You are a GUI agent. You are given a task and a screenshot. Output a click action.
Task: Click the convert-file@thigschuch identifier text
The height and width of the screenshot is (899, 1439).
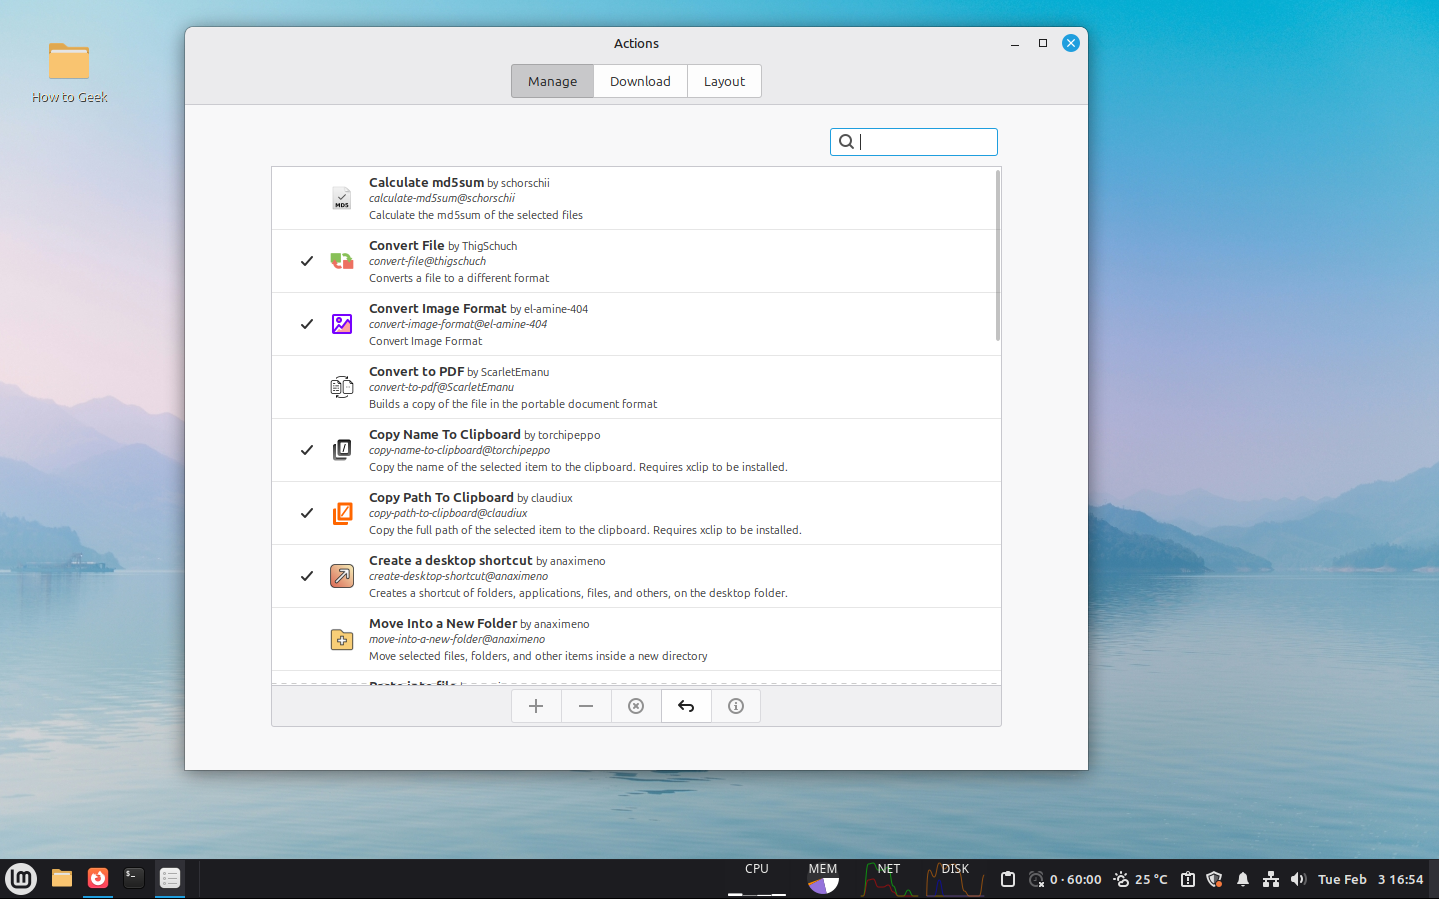(427, 261)
